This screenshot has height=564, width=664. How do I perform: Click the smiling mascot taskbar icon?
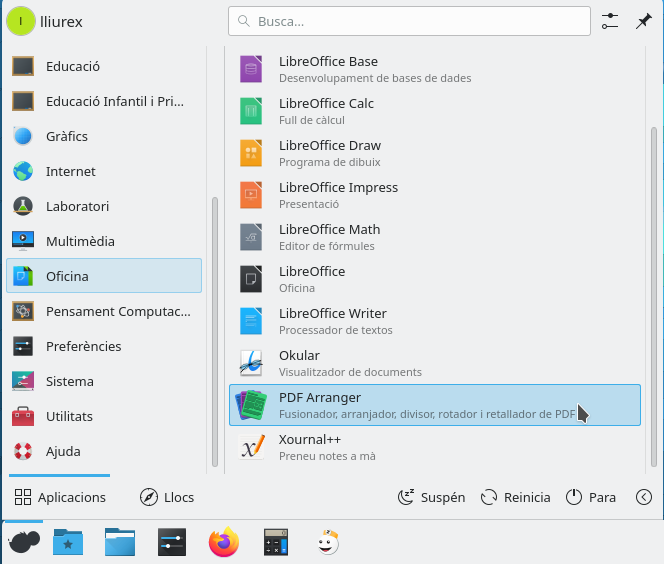[x=328, y=542]
